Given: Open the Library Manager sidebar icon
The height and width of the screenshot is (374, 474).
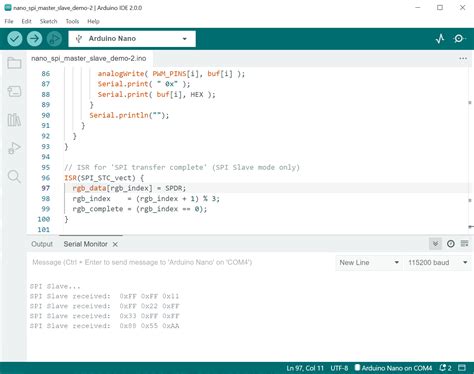Looking at the screenshot, I should (14, 119).
